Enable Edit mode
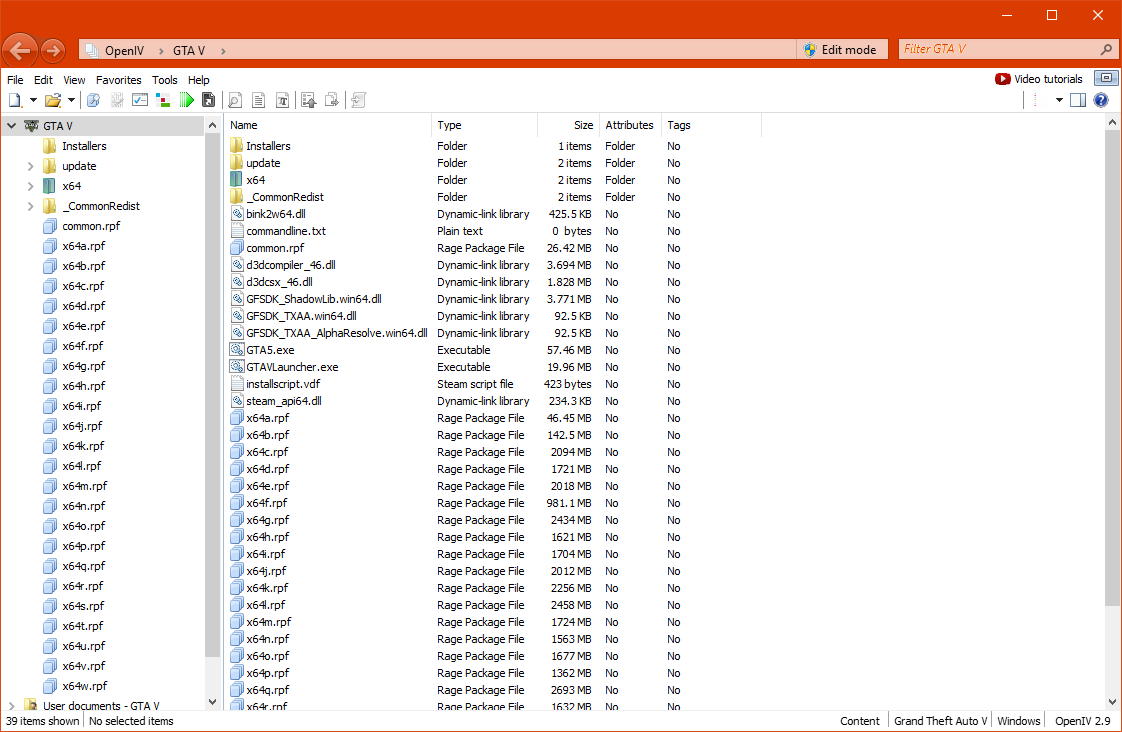The height and width of the screenshot is (732, 1122). pyautogui.click(x=840, y=49)
